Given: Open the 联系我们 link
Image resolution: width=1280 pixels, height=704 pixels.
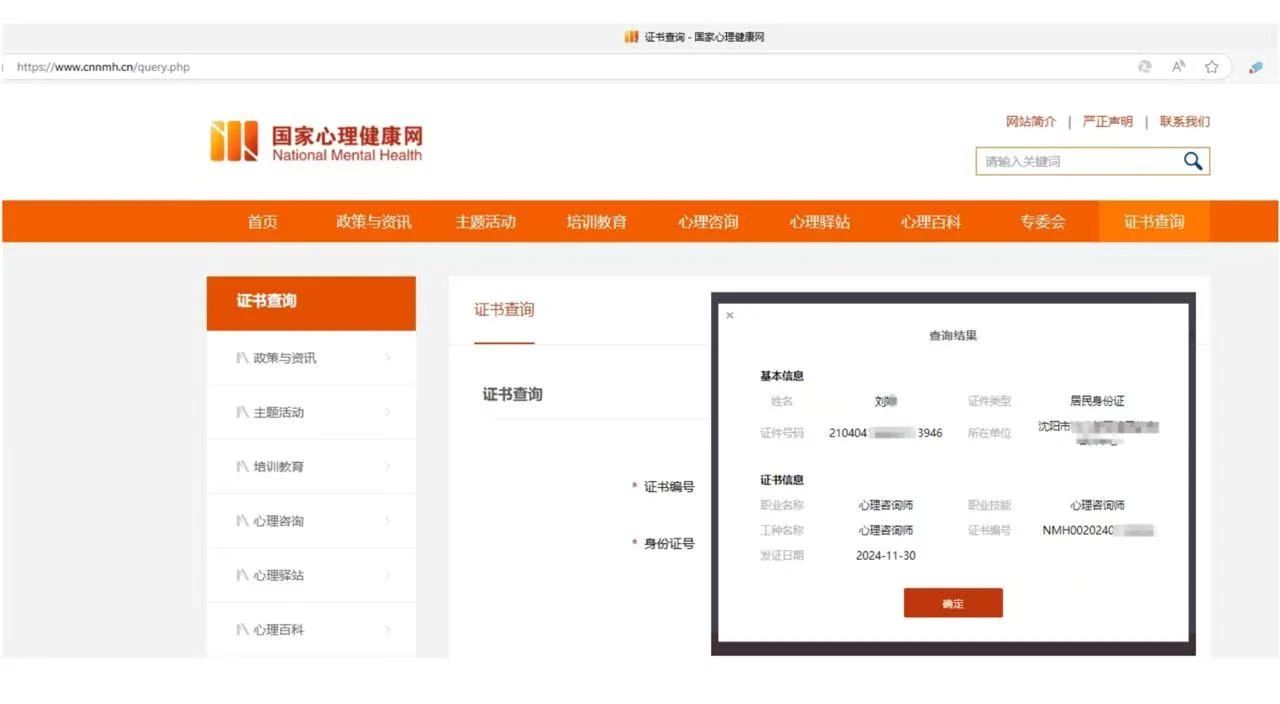Looking at the screenshot, I should click(1184, 122).
